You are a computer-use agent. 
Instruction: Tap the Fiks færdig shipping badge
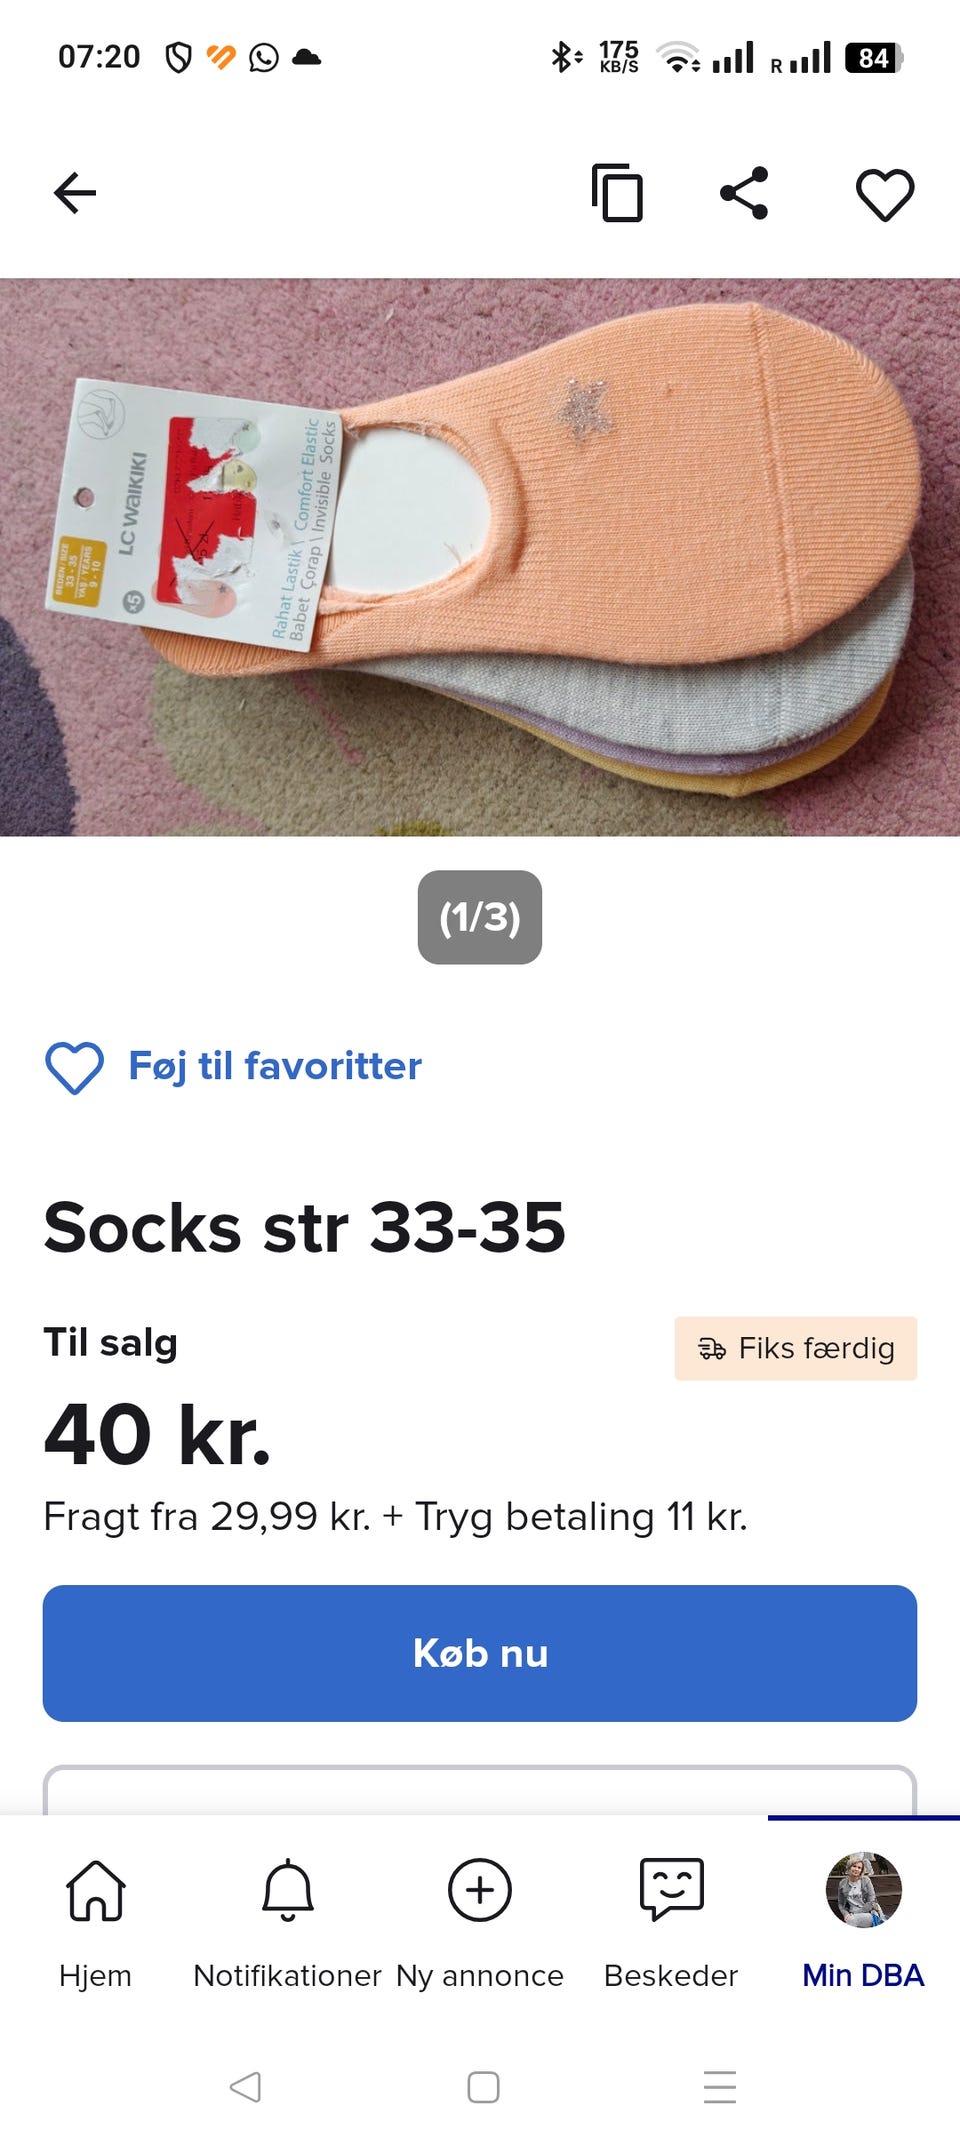[x=795, y=1348]
